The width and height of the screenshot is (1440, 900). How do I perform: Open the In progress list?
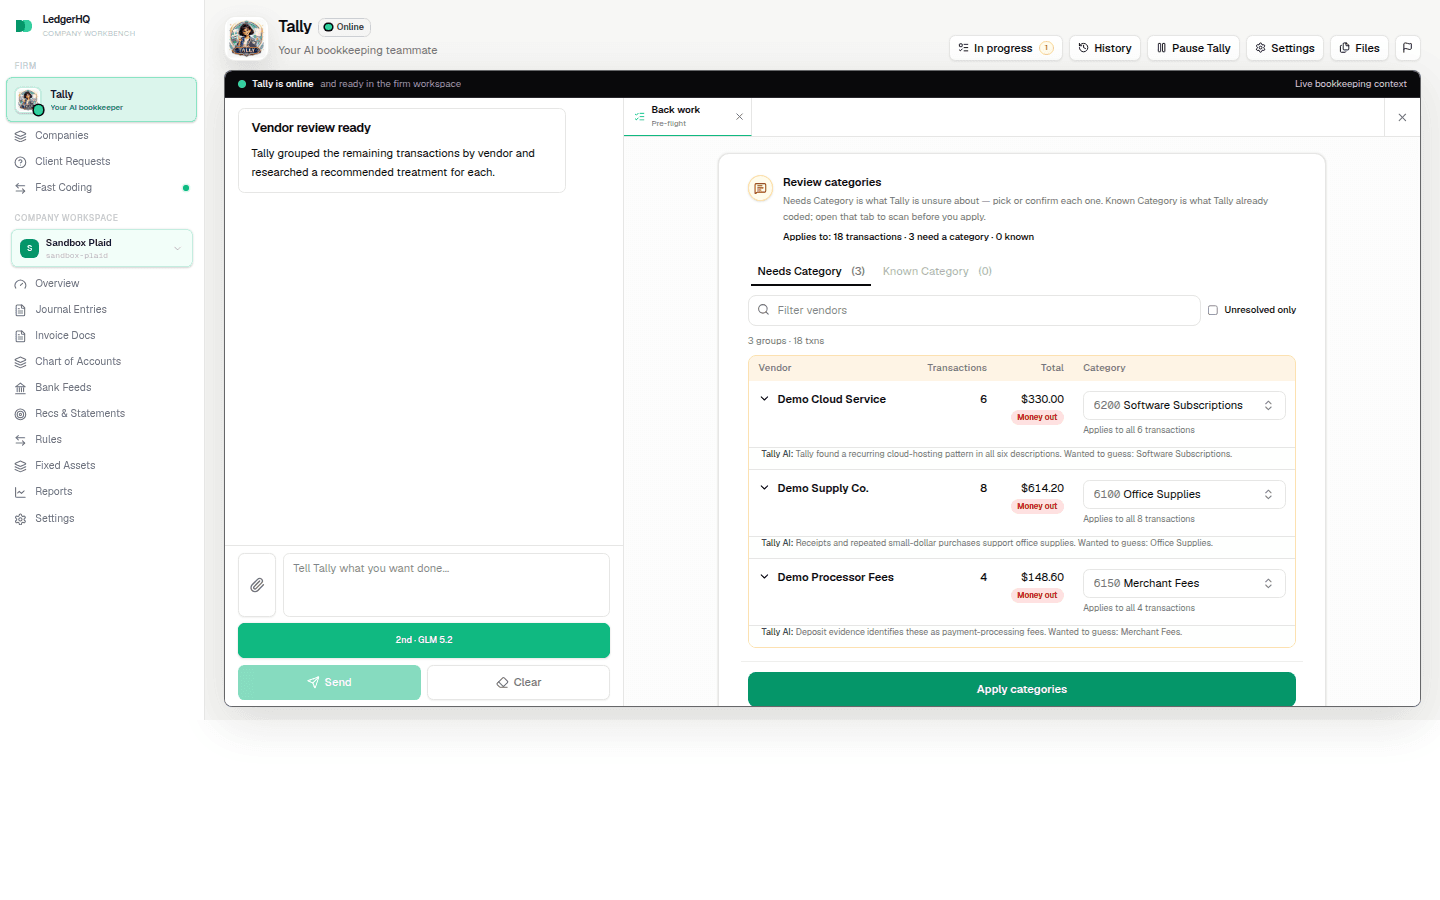1005,48
